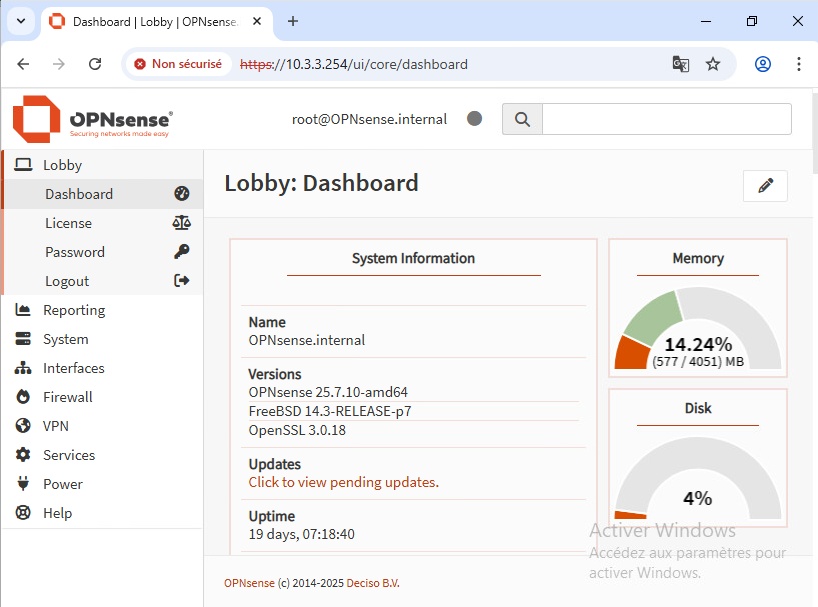The height and width of the screenshot is (607, 818).
Task: Click the License scales icon
Action: click(x=182, y=223)
